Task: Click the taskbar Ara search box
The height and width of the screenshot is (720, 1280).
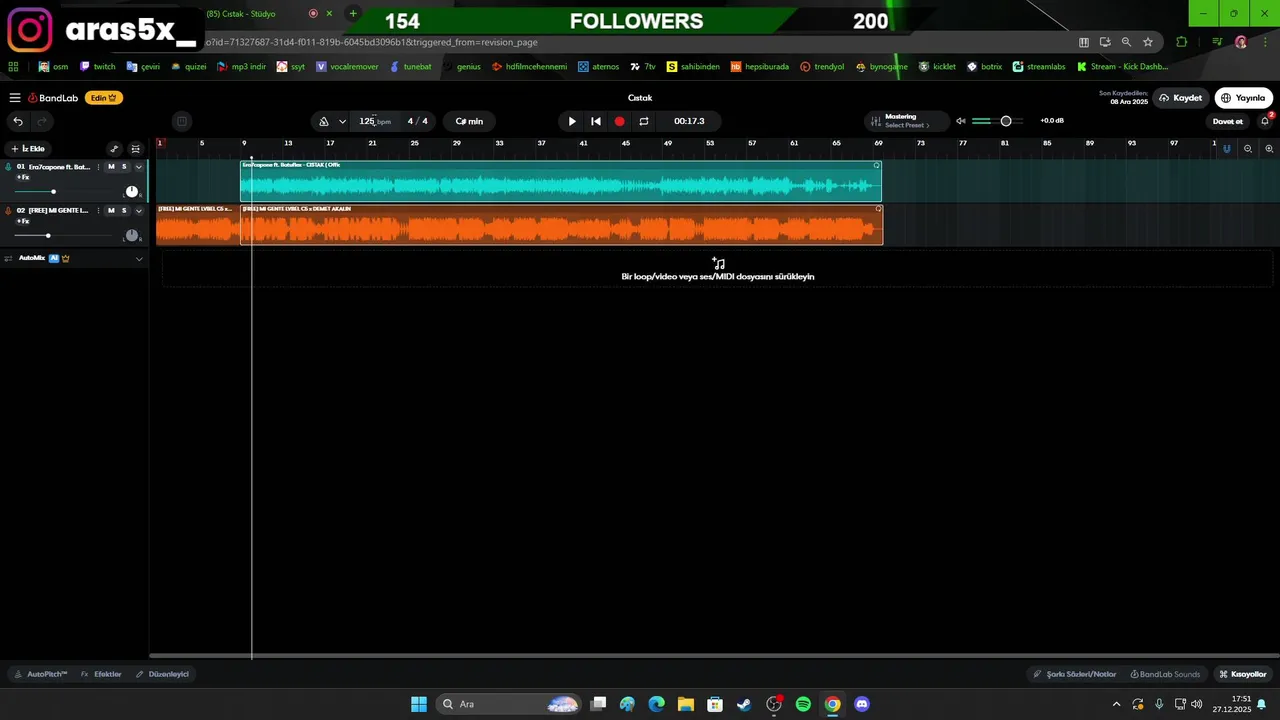Action: click(x=510, y=704)
